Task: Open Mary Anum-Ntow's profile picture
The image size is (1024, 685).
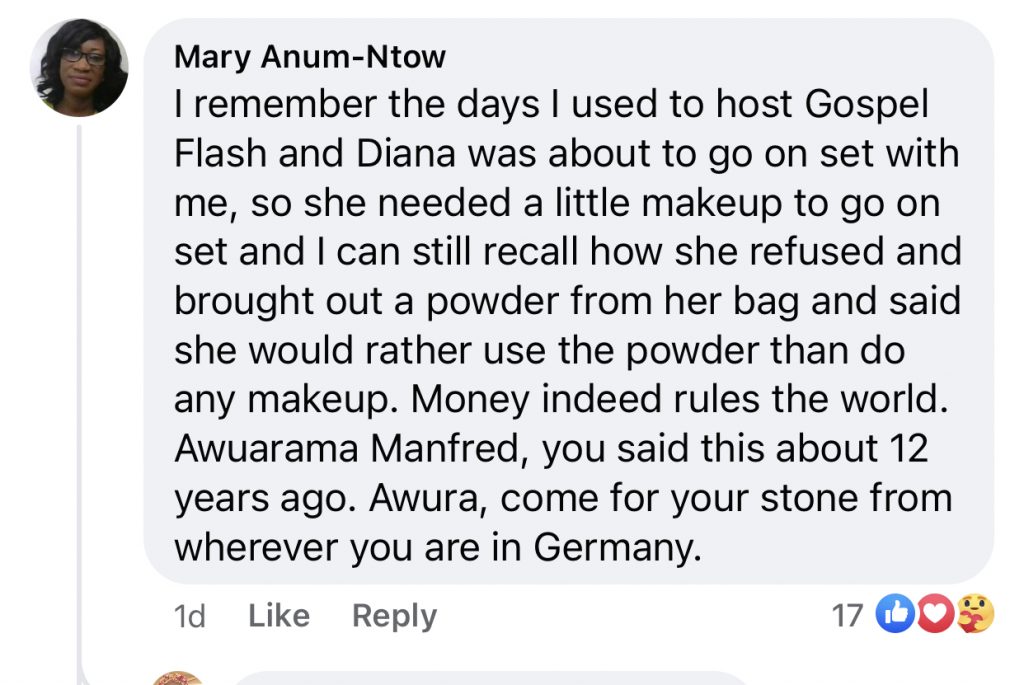Action: (81, 69)
